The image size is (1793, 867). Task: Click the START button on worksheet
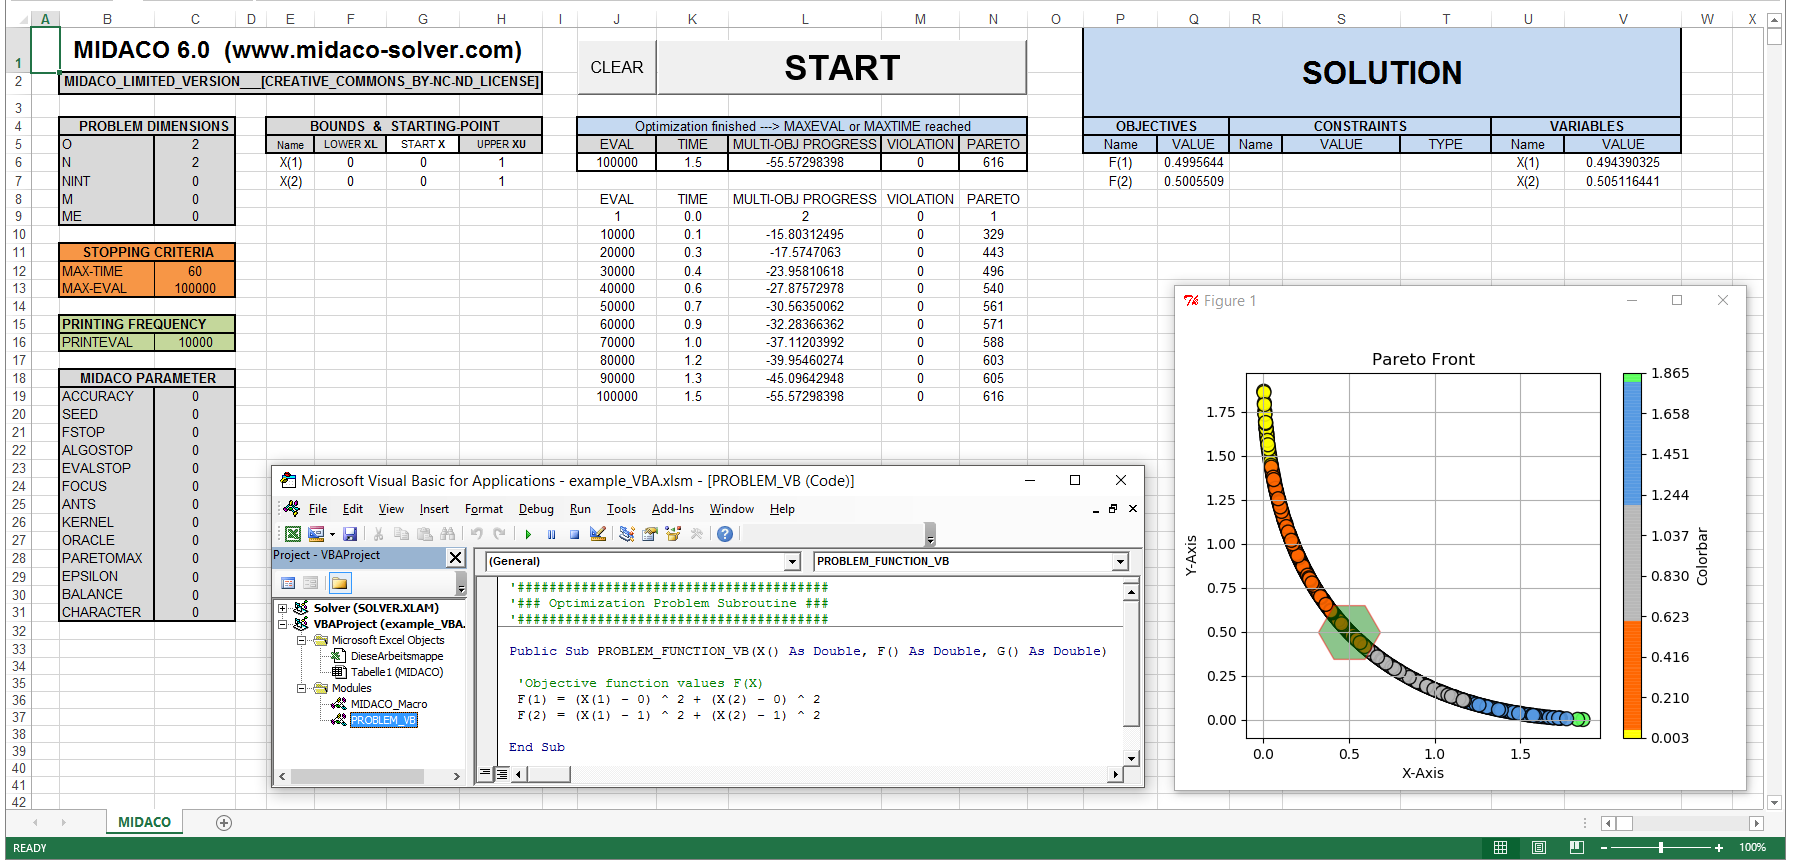click(842, 67)
